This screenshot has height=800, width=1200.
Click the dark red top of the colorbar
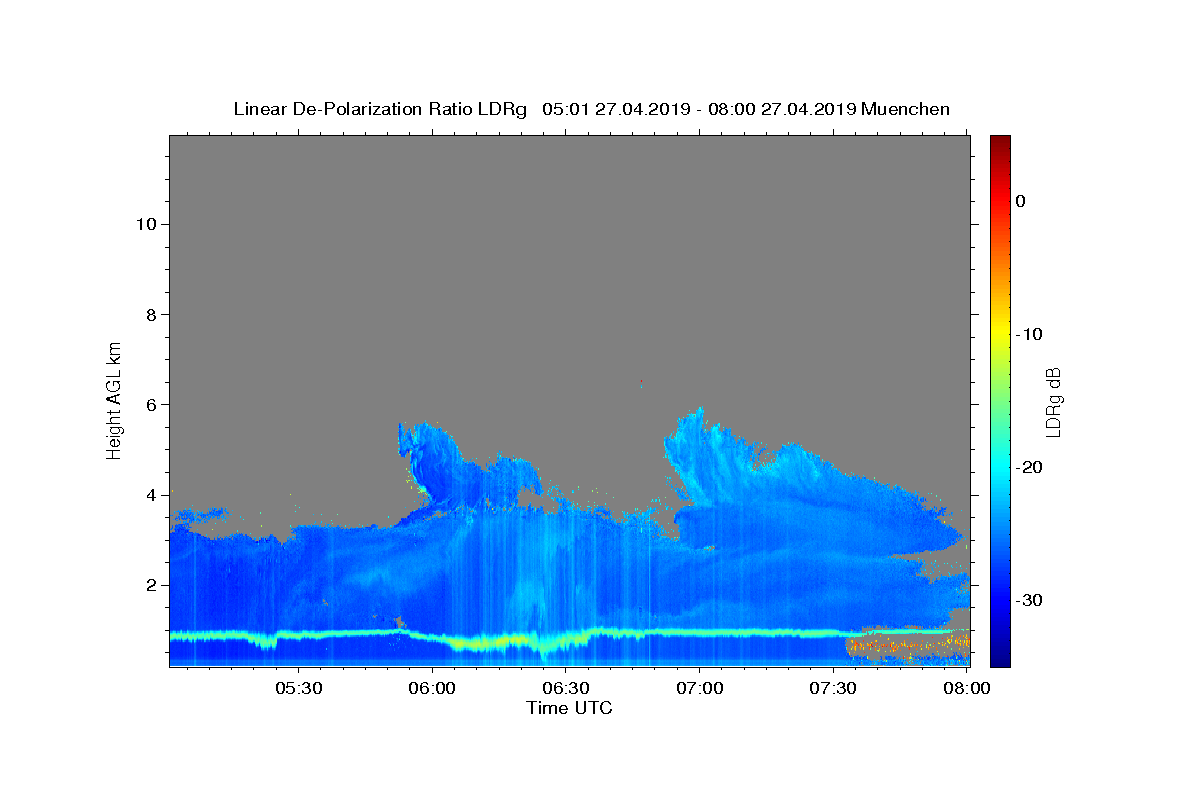coord(1000,142)
